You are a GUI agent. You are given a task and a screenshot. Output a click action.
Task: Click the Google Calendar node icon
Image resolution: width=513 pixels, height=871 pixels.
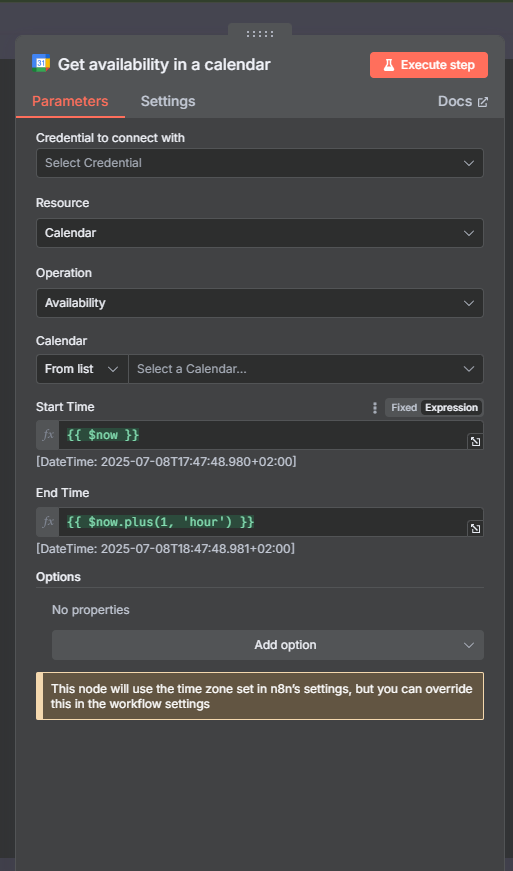pyautogui.click(x=41, y=64)
